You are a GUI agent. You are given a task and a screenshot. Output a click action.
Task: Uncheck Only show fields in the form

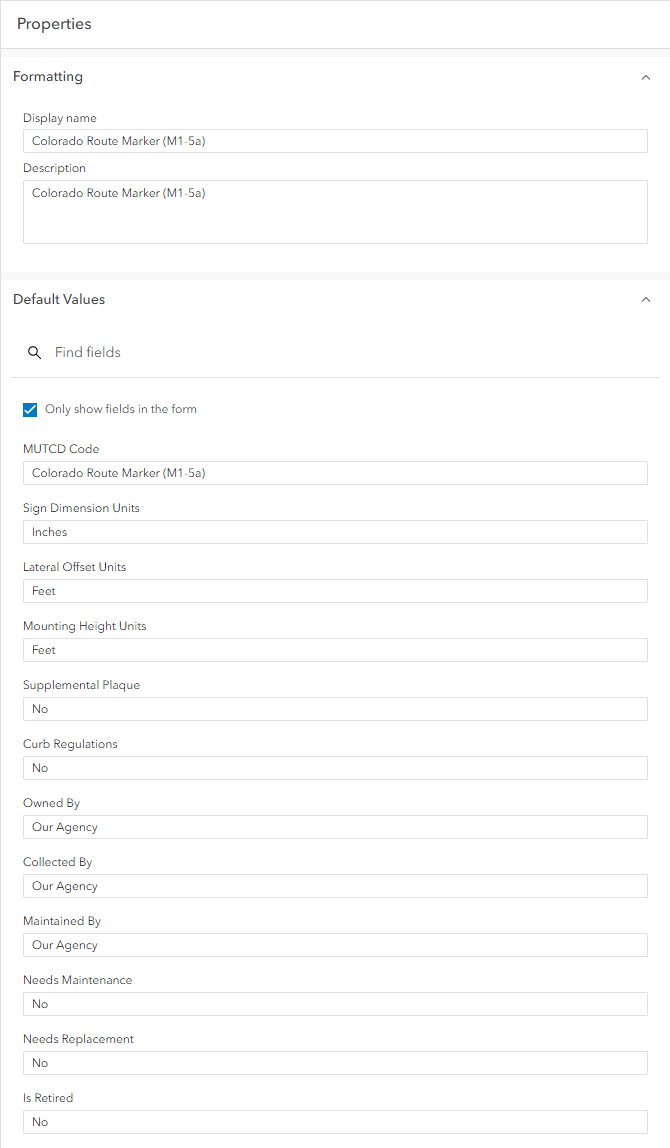(30, 409)
